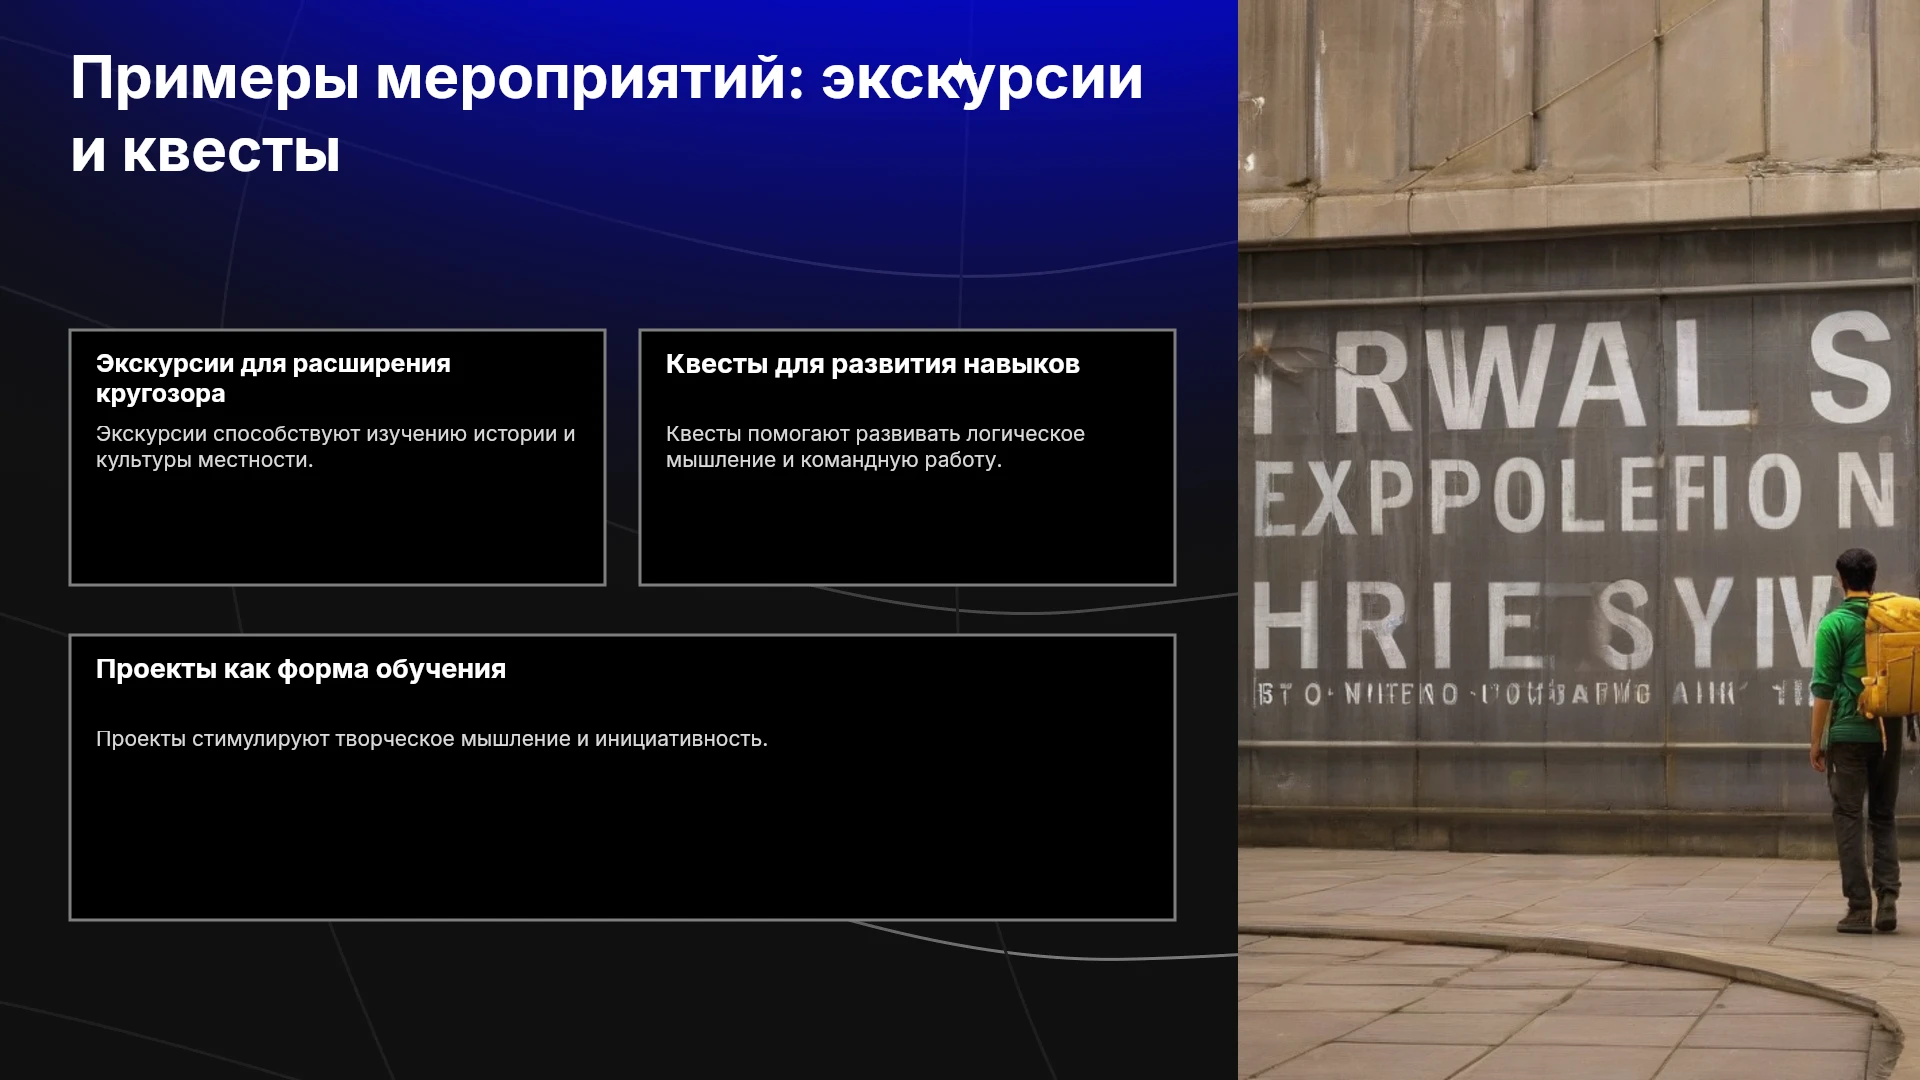The image size is (1920, 1080).
Task: Click the upper concrete wall in photo
Action: pos(1578,100)
